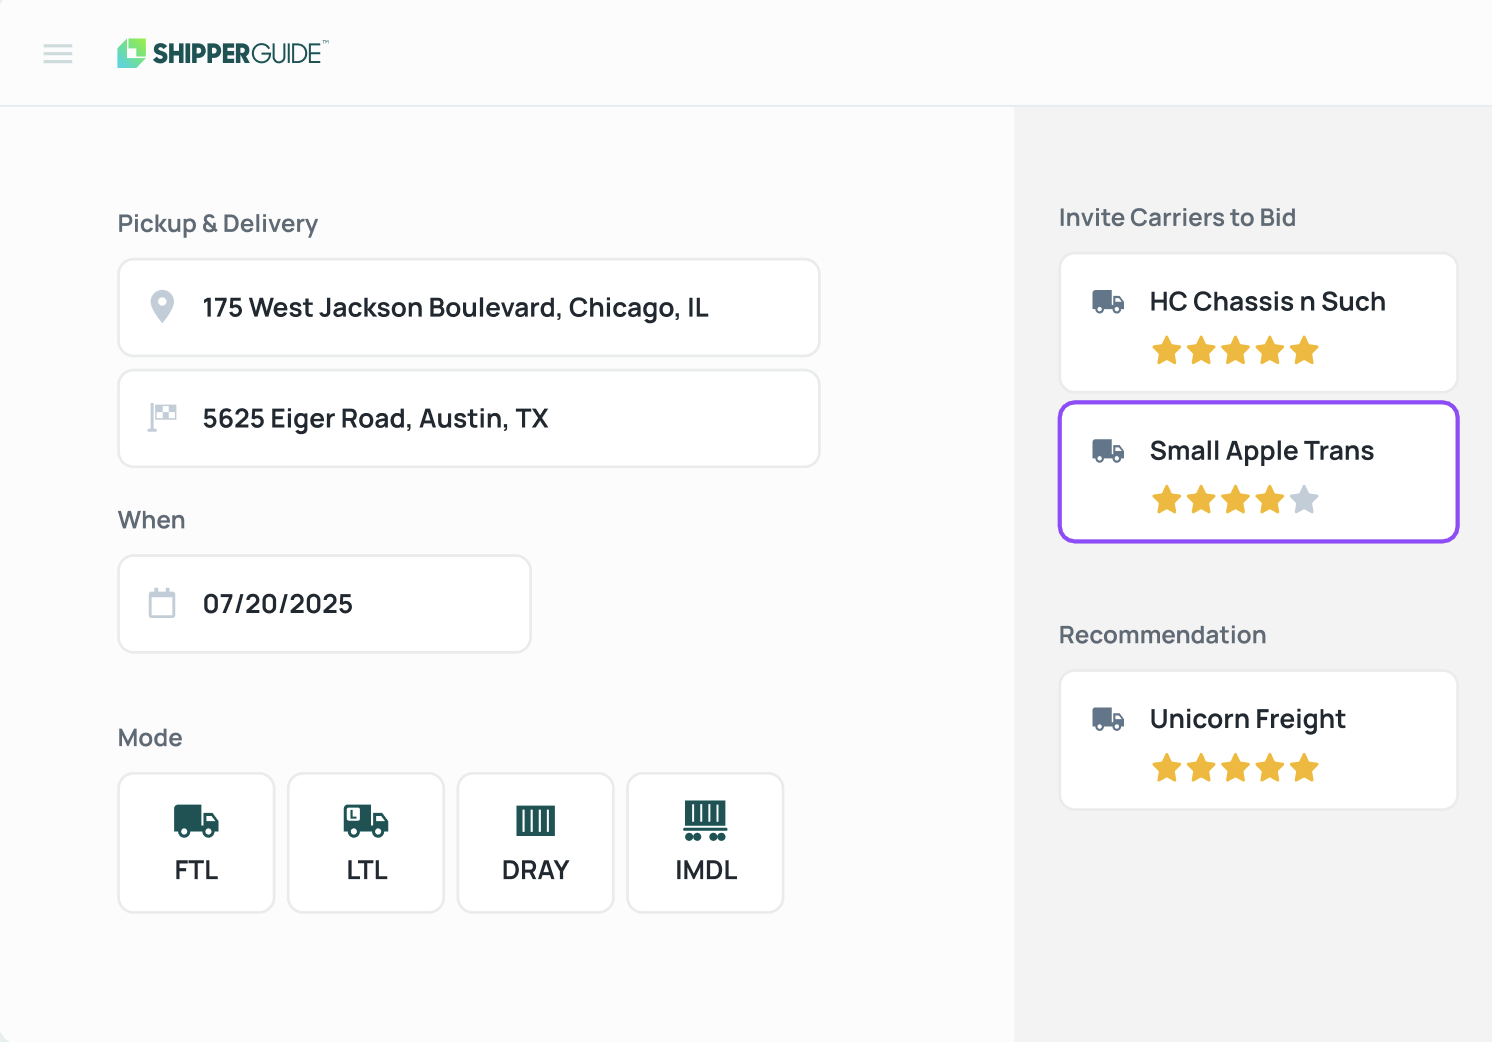Viewport: 1492px width, 1042px height.
Task: Click the grey fifth star of Small Apple Trans
Action: pyautogui.click(x=1304, y=499)
